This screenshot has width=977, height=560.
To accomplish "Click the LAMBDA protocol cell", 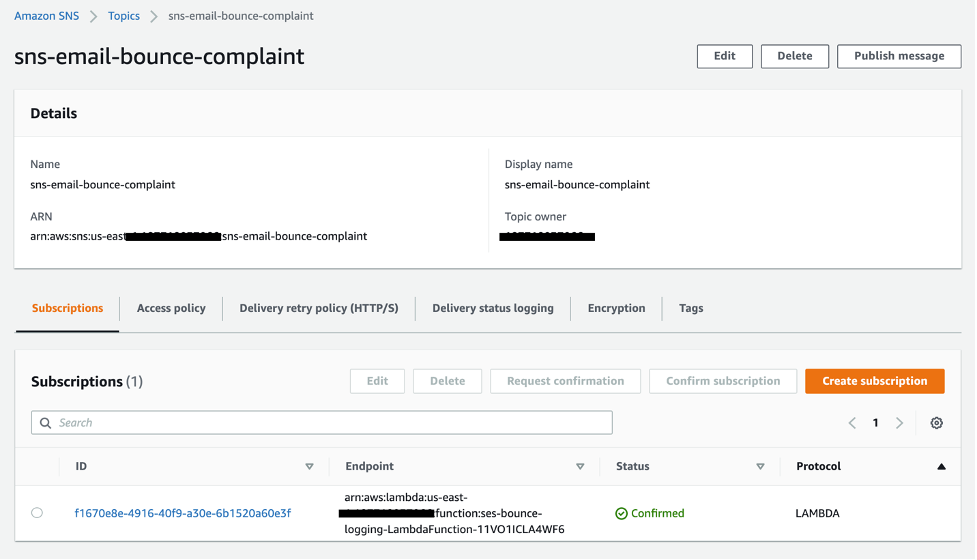I will [x=817, y=513].
